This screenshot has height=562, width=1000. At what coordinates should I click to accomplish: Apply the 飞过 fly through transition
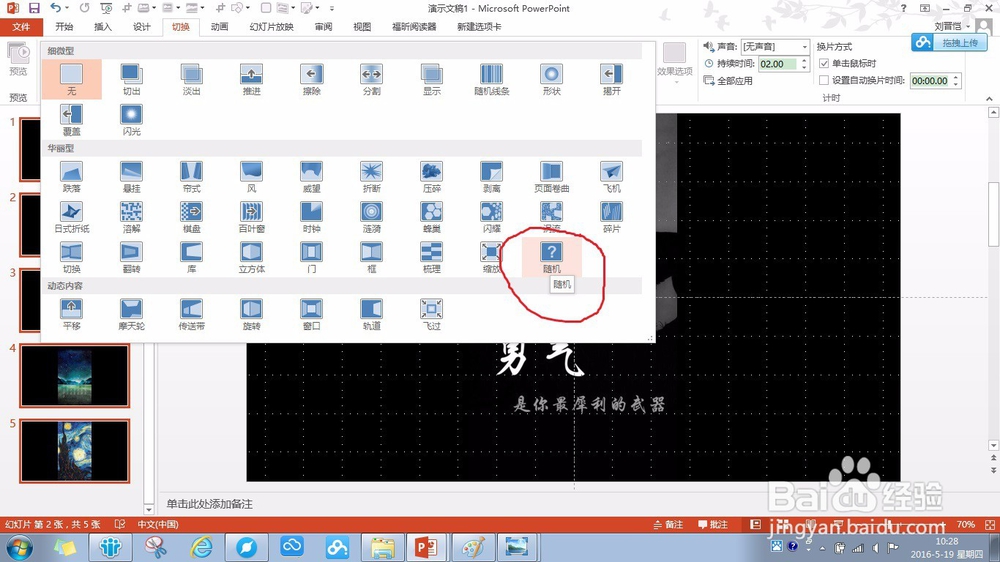pyautogui.click(x=431, y=314)
